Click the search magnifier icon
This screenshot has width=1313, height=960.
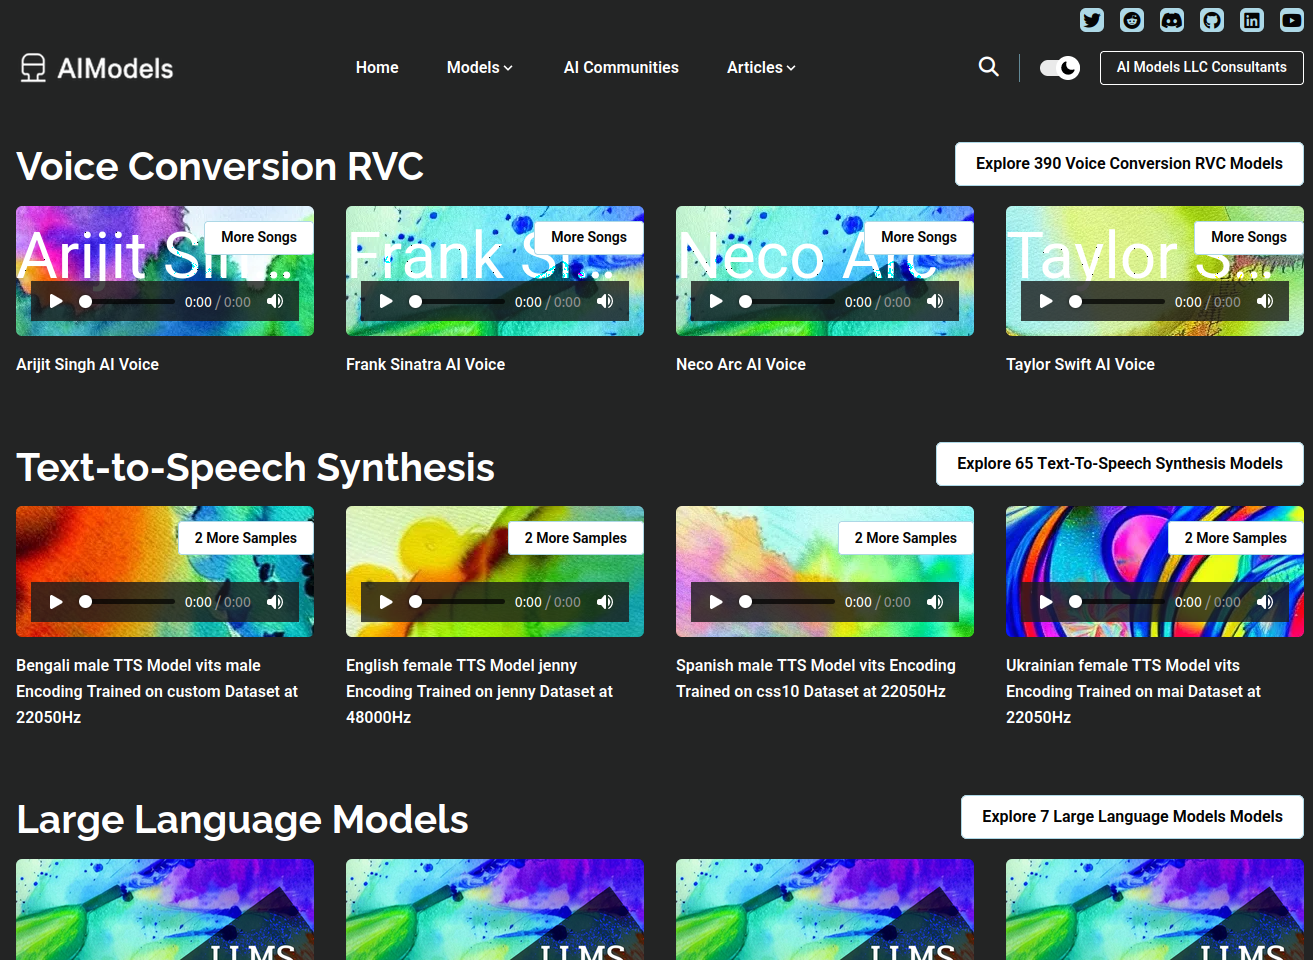point(989,67)
